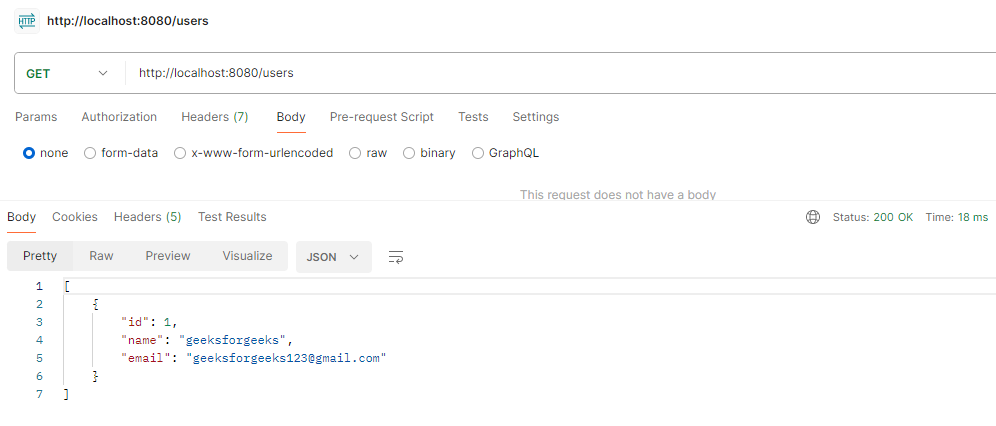Open the GET method dropdown

pyautogui.click(x=67, y=73)
